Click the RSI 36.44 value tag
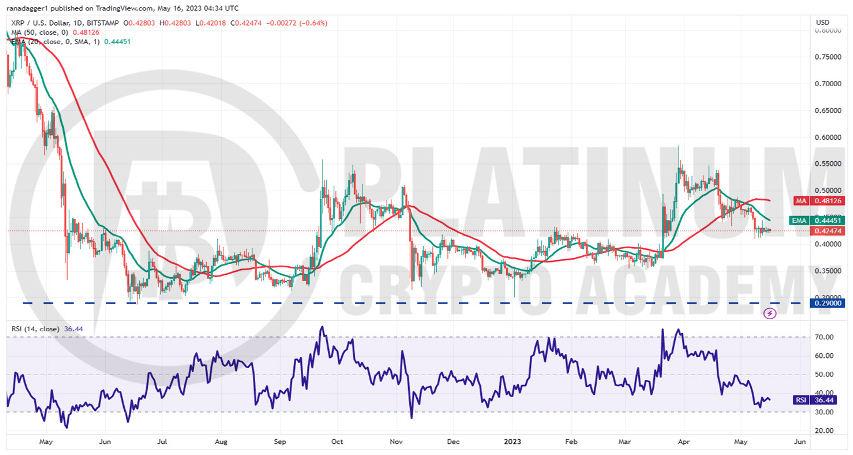 click(x=817, y=400)
